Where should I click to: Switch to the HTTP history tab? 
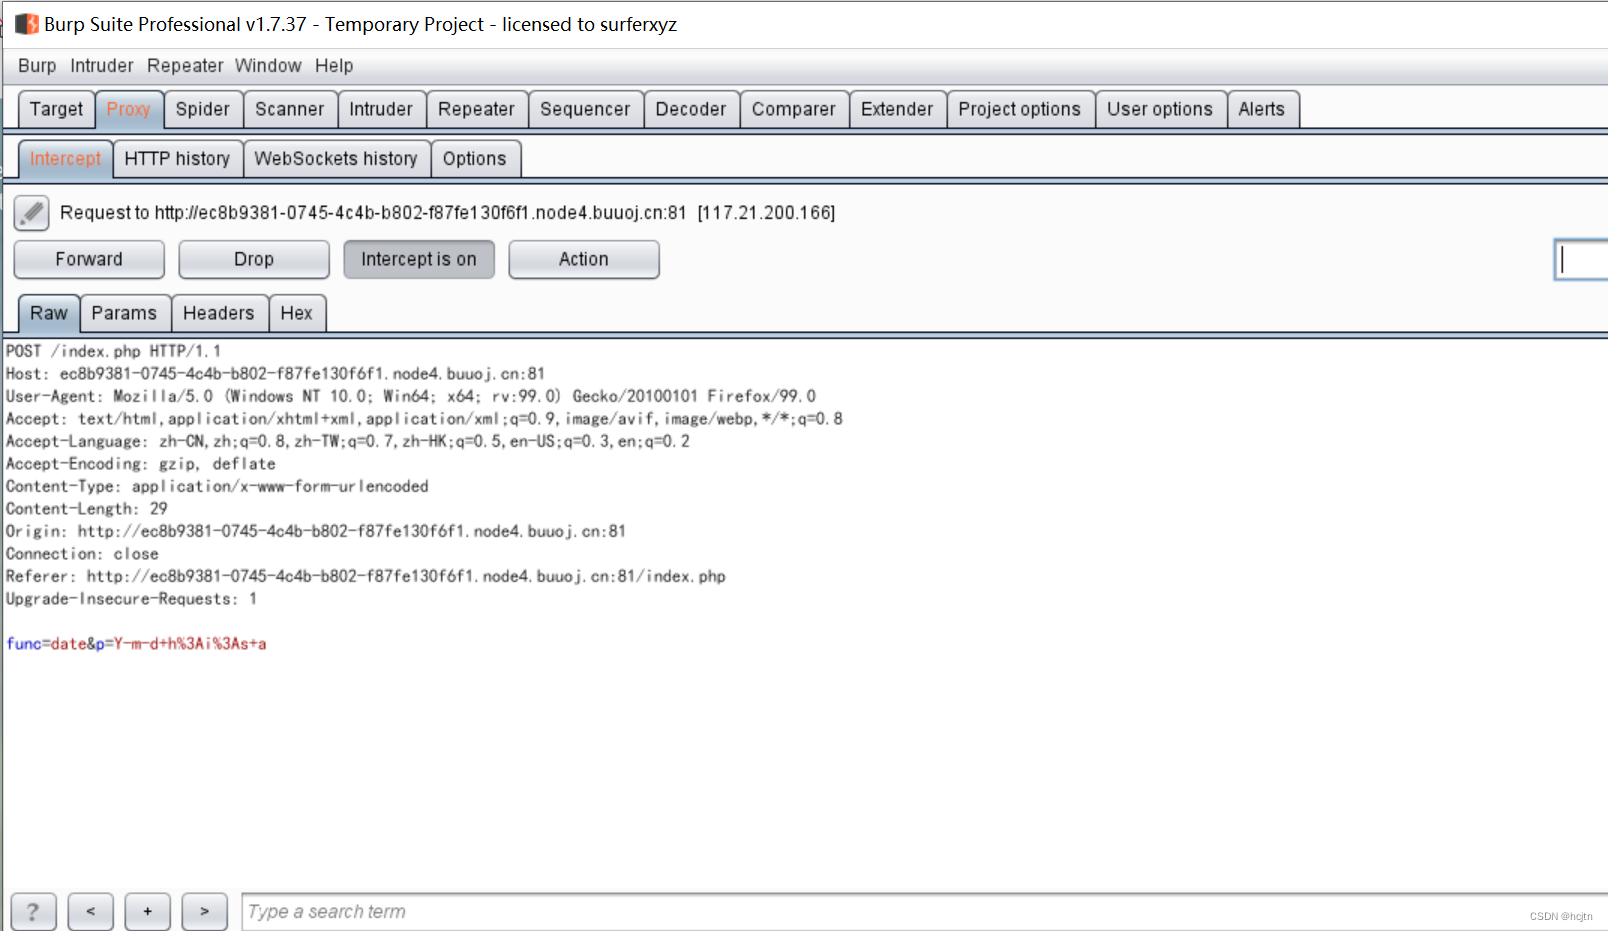click(178, 158)
